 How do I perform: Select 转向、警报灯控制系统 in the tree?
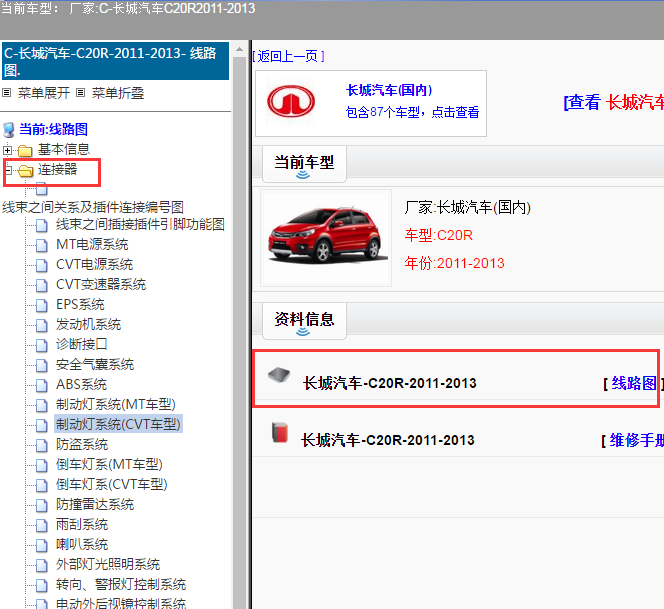121,585
